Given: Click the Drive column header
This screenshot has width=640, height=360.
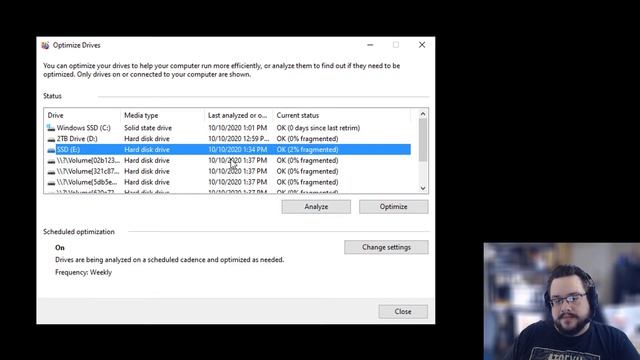Looking at the screenshot, I should (x=82, y=116).
